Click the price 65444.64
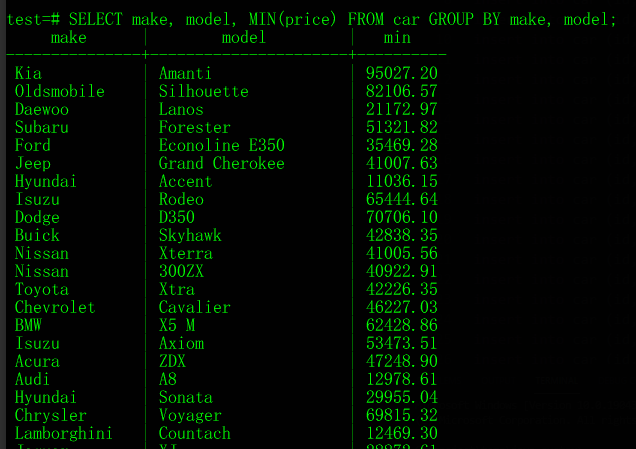The image size is (636, 449). (402, 199)
